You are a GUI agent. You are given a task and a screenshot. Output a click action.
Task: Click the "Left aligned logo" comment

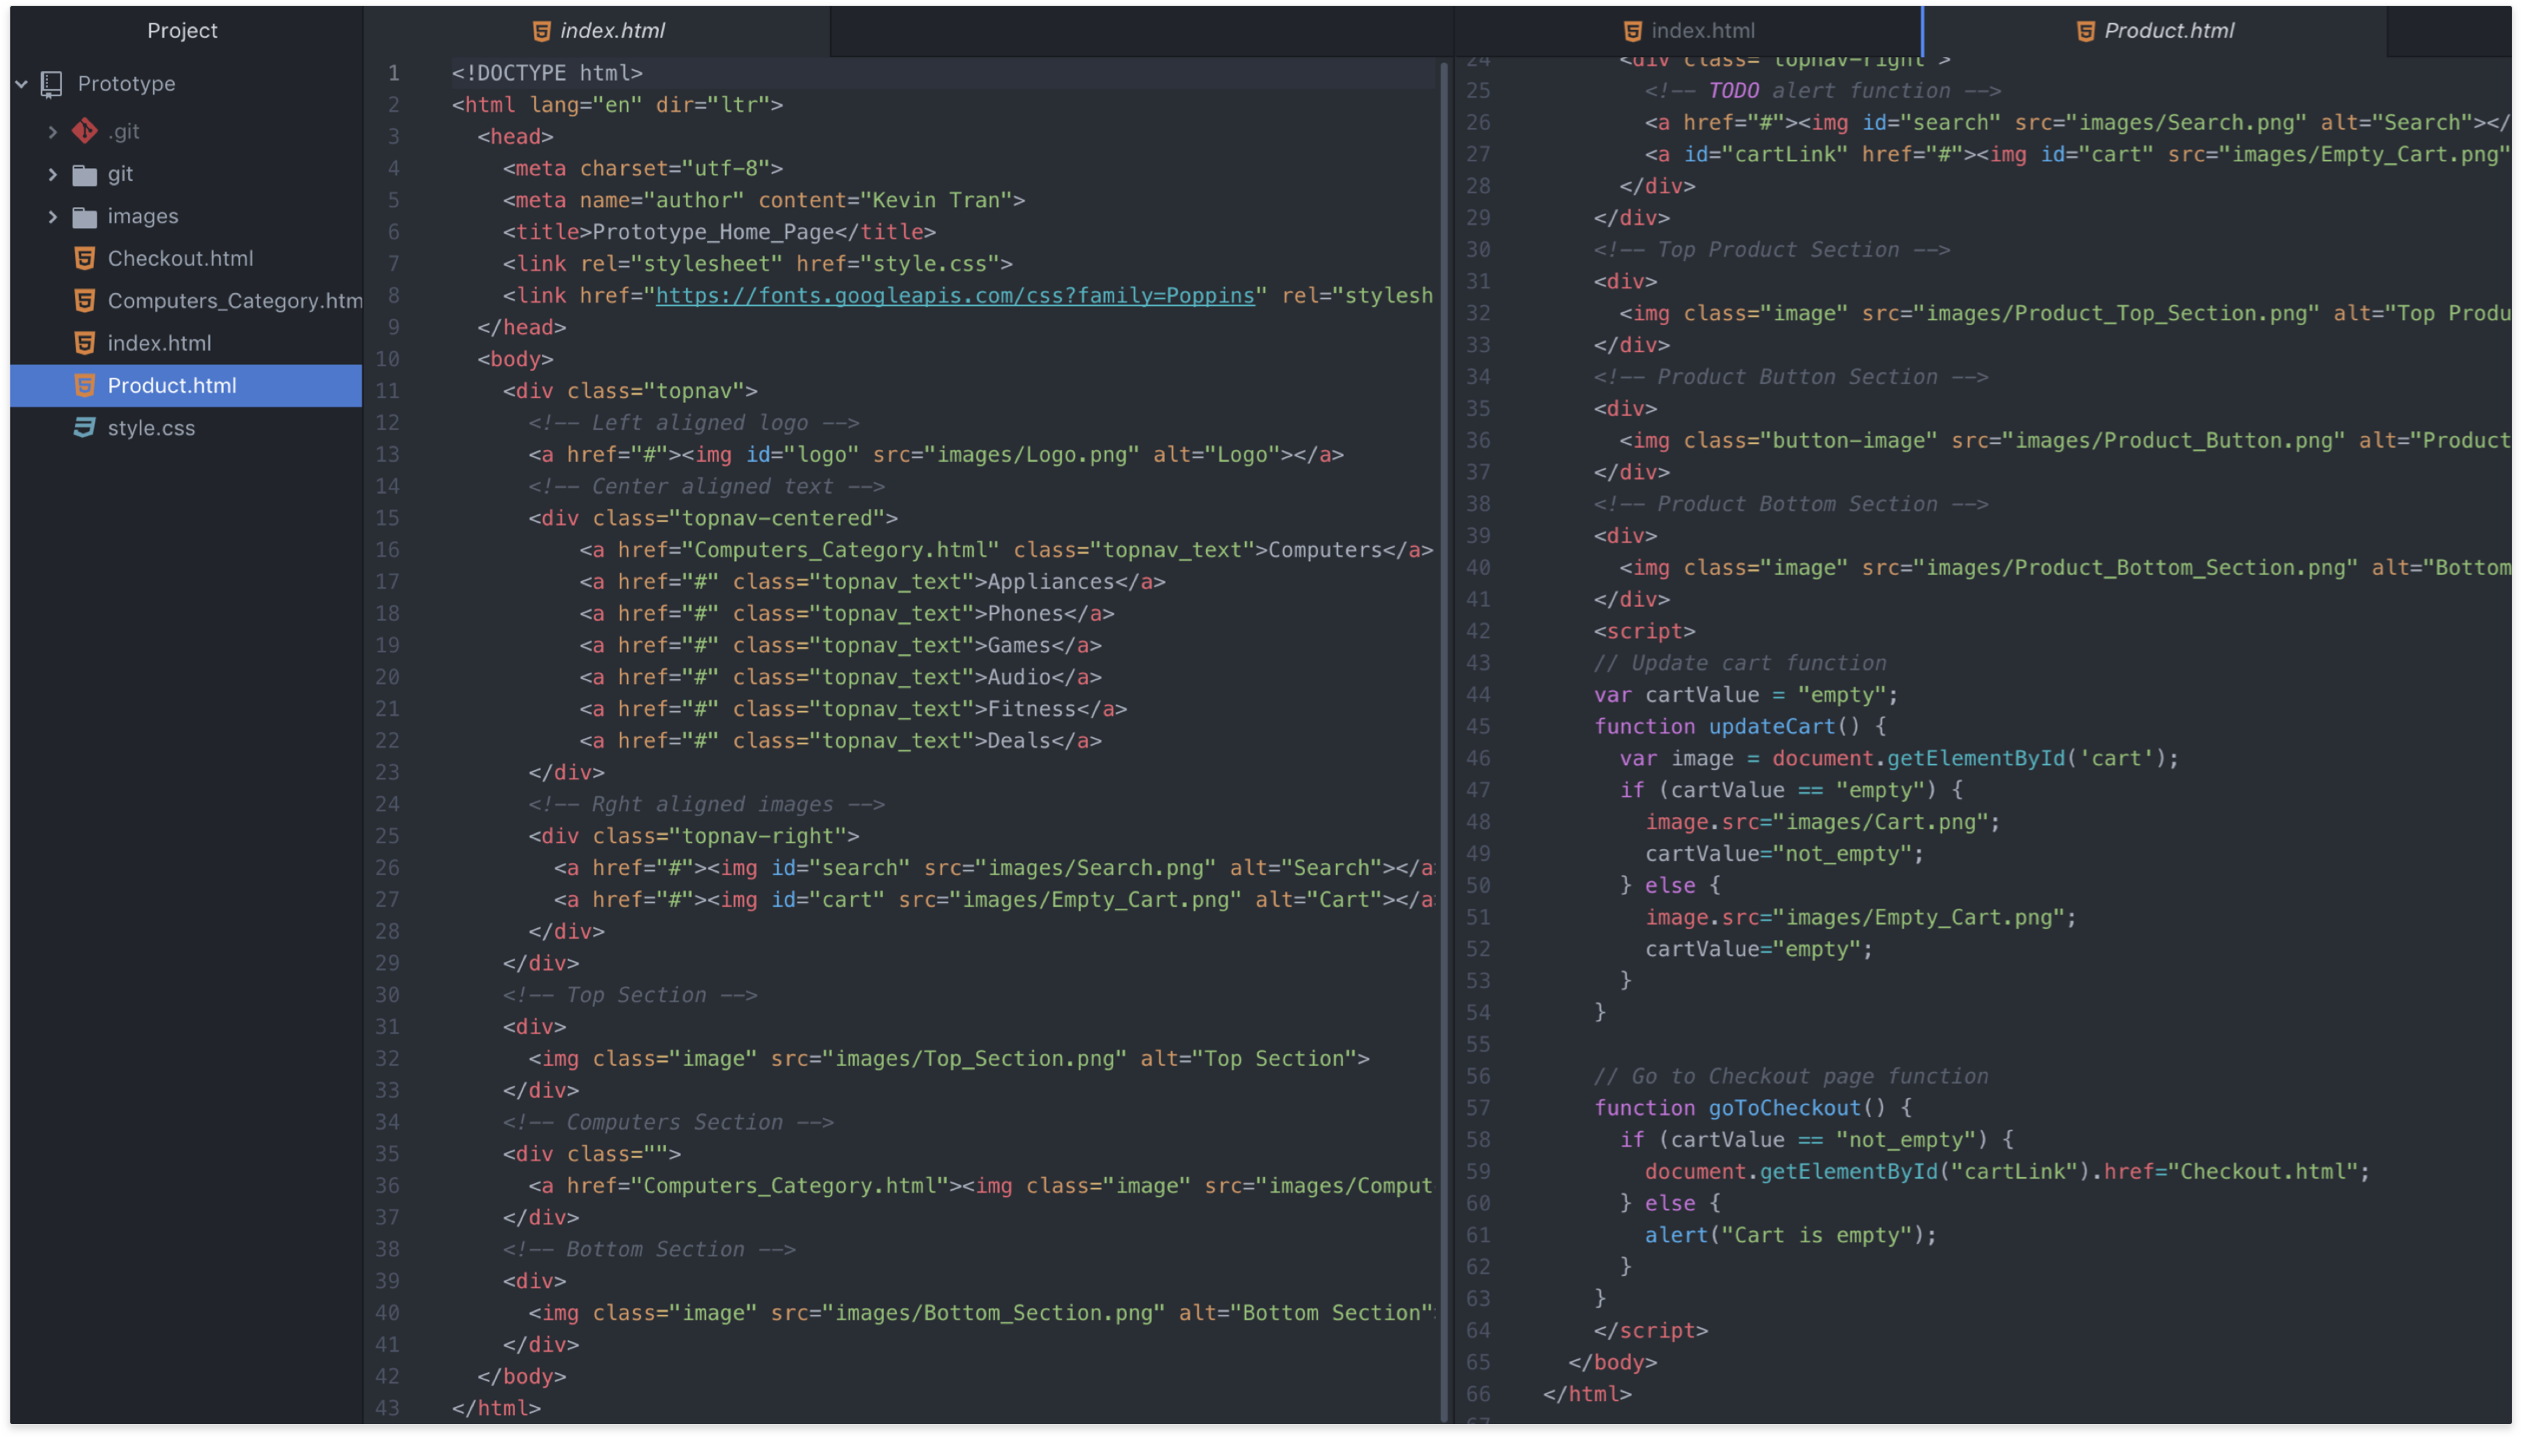click(693, 423)
